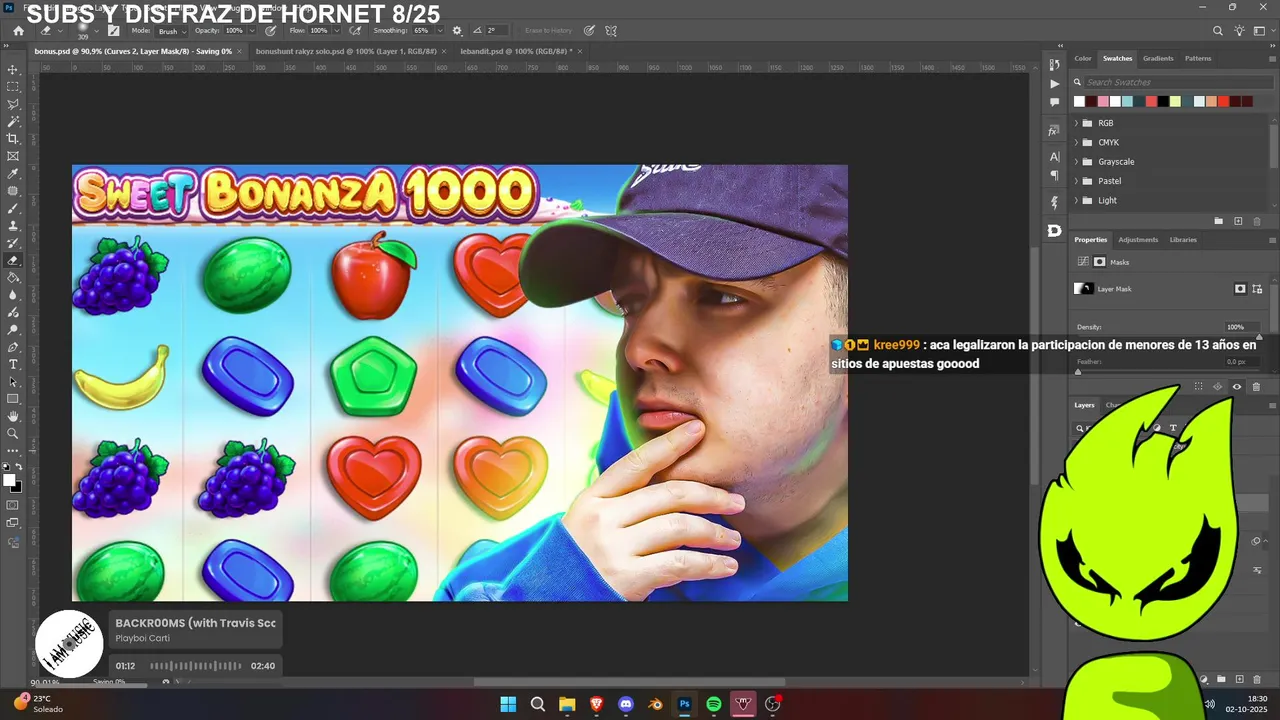This screenshot has width=1280, height=720.
Task: Select the Move tool
Action: (13, 70)
